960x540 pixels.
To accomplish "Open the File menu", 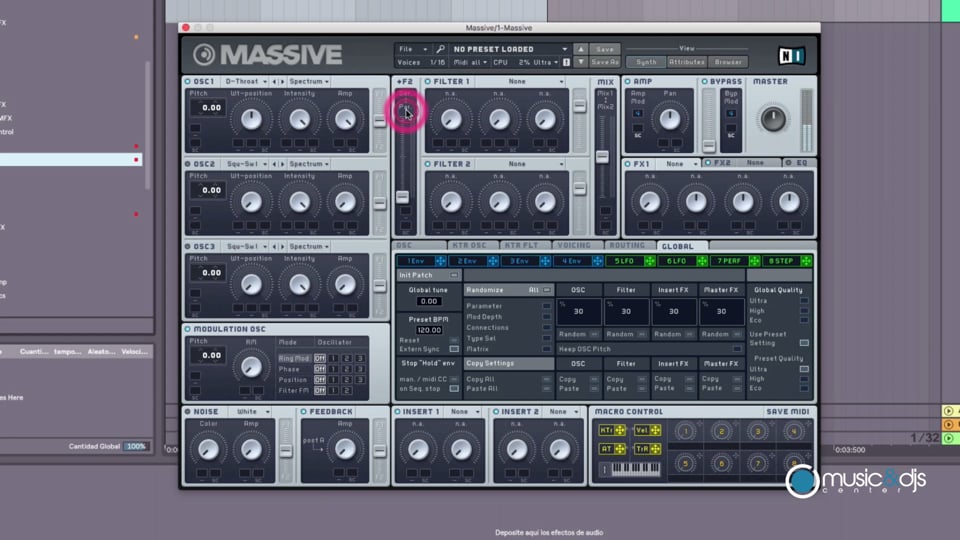I will 412,49.
